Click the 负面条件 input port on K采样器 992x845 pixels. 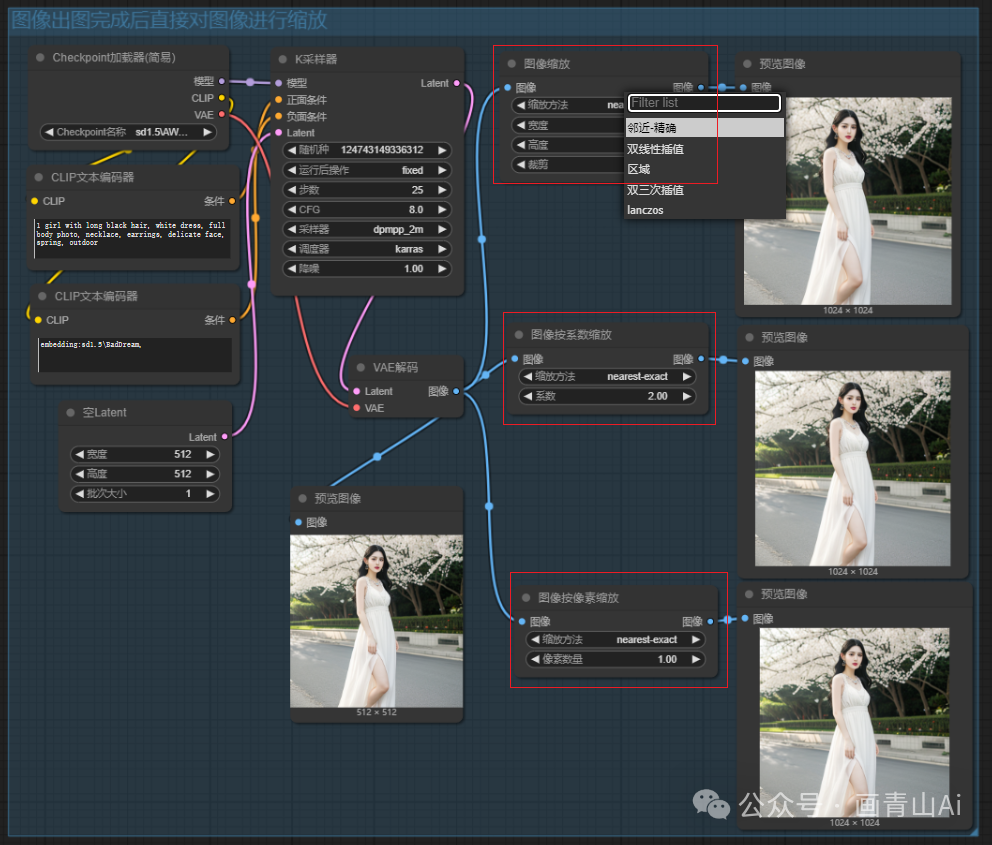pos(278,116)
